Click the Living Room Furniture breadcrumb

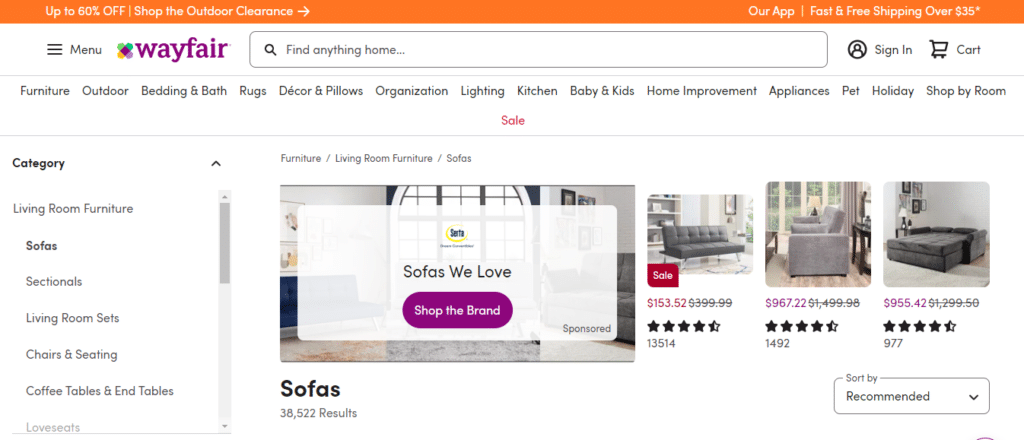[384, 158]
